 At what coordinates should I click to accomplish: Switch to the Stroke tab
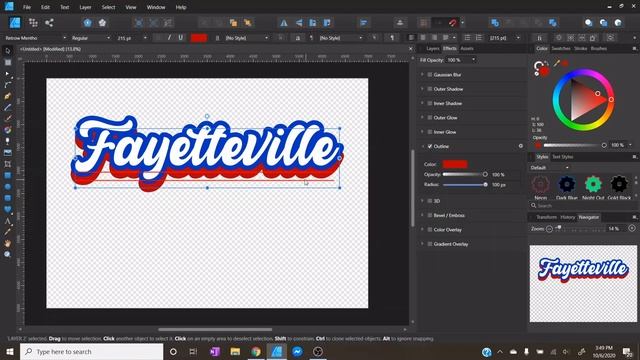click(580, 49)
